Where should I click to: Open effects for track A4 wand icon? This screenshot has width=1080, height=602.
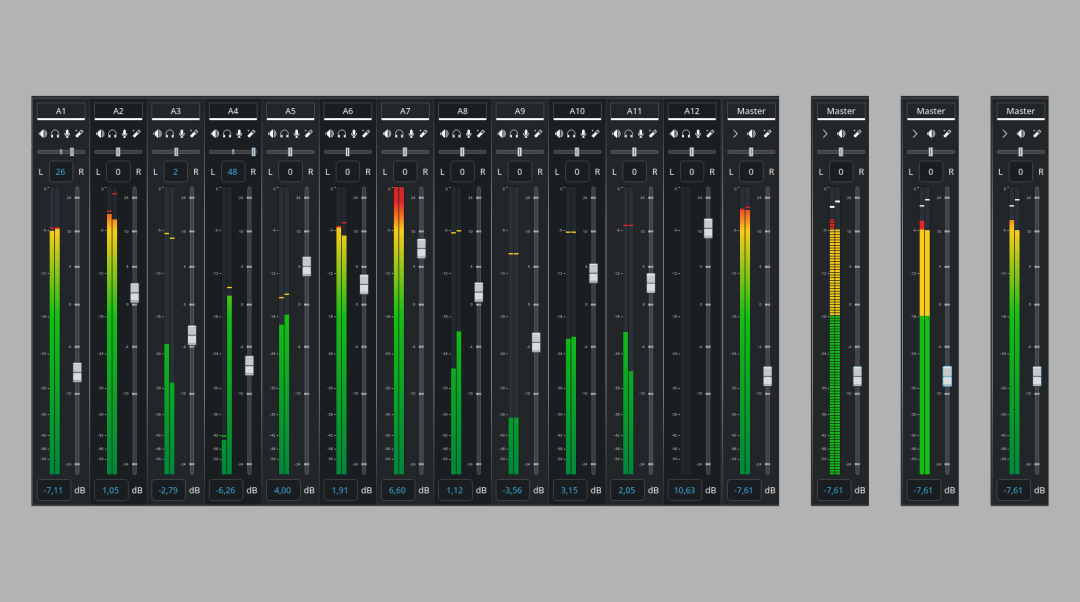click(250, 133)
